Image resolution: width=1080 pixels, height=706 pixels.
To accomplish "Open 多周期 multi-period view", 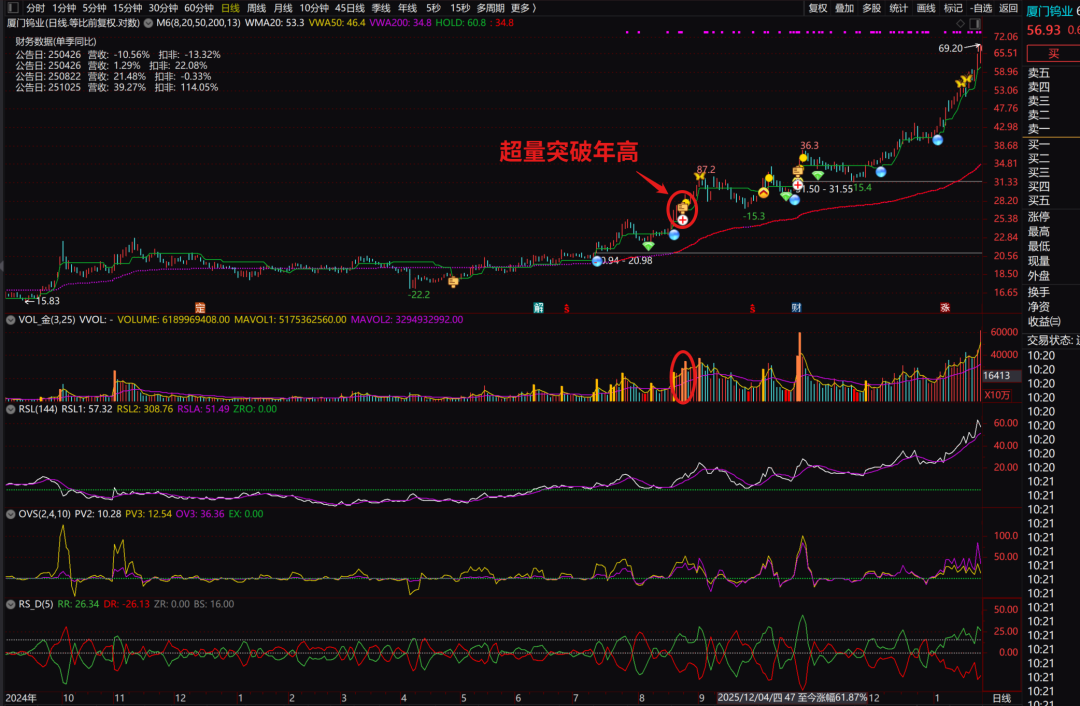I will coord(490,8).
